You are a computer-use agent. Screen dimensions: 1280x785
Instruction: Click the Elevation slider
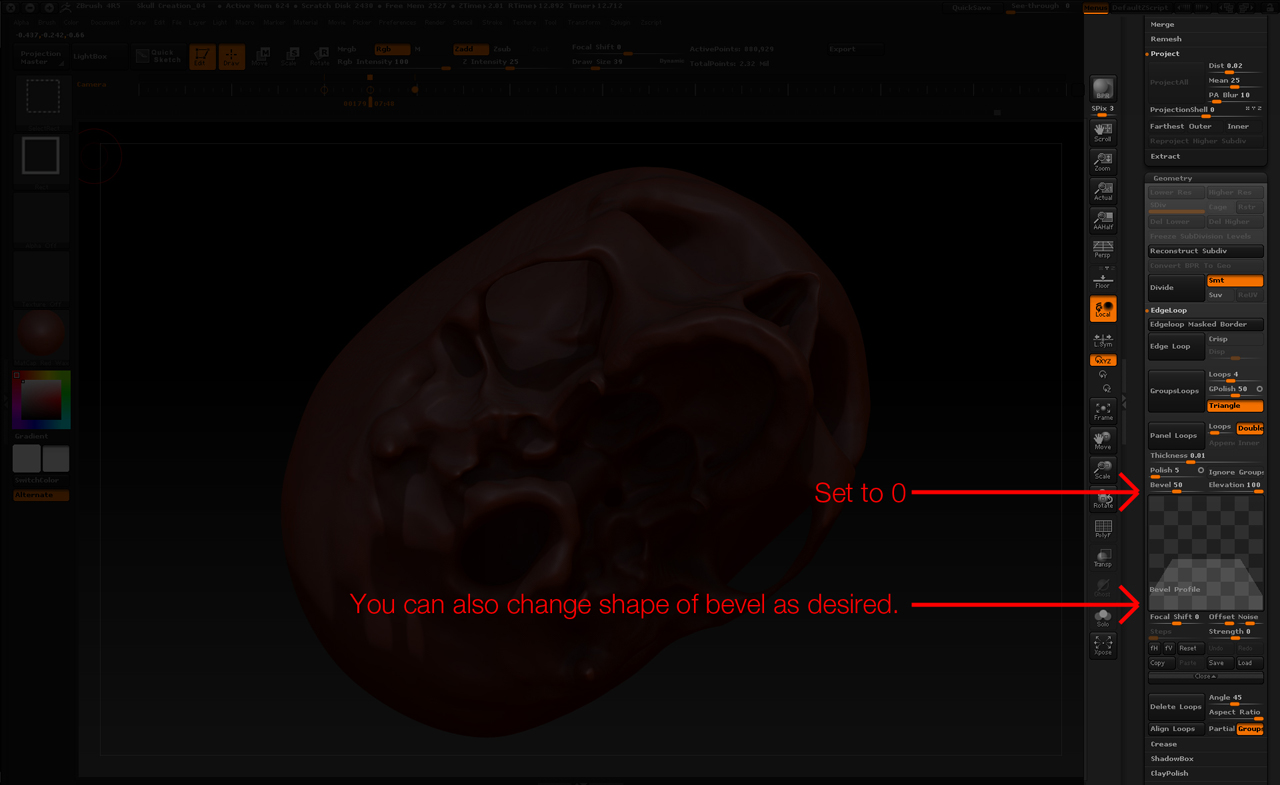(1235, 486)
